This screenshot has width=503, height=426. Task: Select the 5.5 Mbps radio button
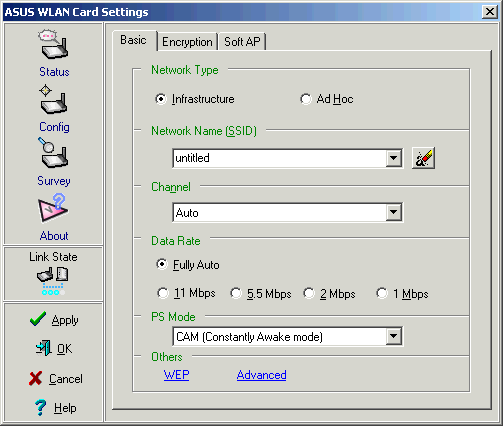click(236, 293)
